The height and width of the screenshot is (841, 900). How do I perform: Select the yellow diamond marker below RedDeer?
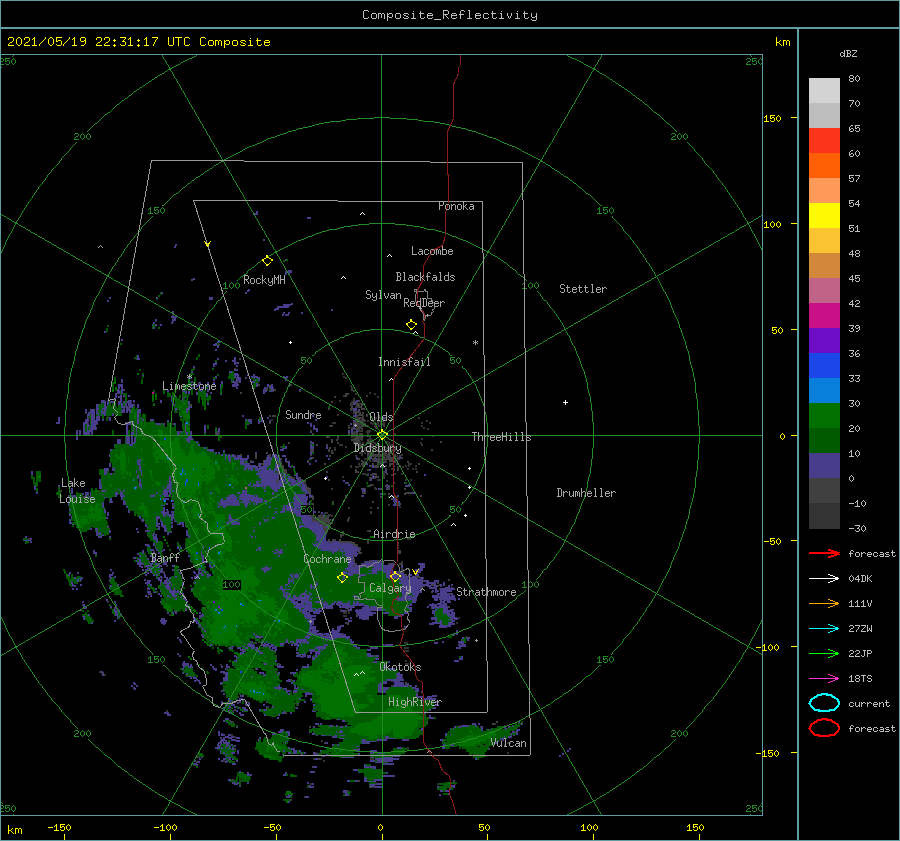[x=412, y=324]
